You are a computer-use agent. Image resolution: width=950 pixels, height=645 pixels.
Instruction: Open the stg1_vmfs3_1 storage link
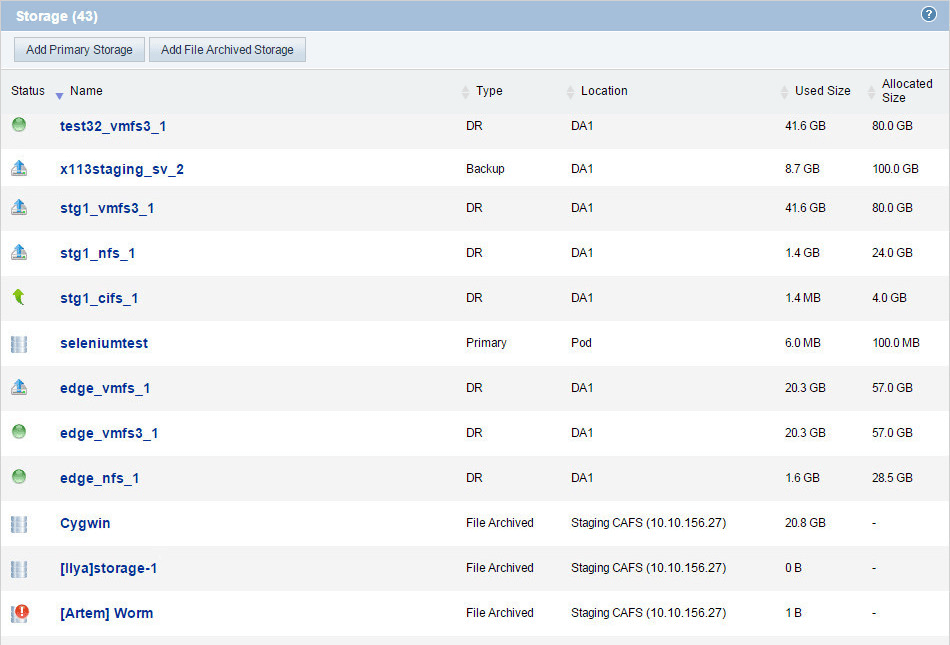tap(107, 208)
